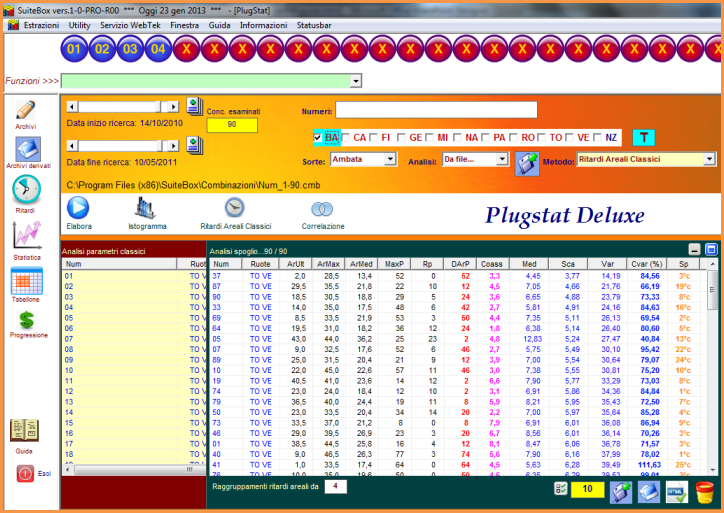This screenshot has height=513, width=724.
Task: Sort table by Coass column header
Action: coord(491,264)
